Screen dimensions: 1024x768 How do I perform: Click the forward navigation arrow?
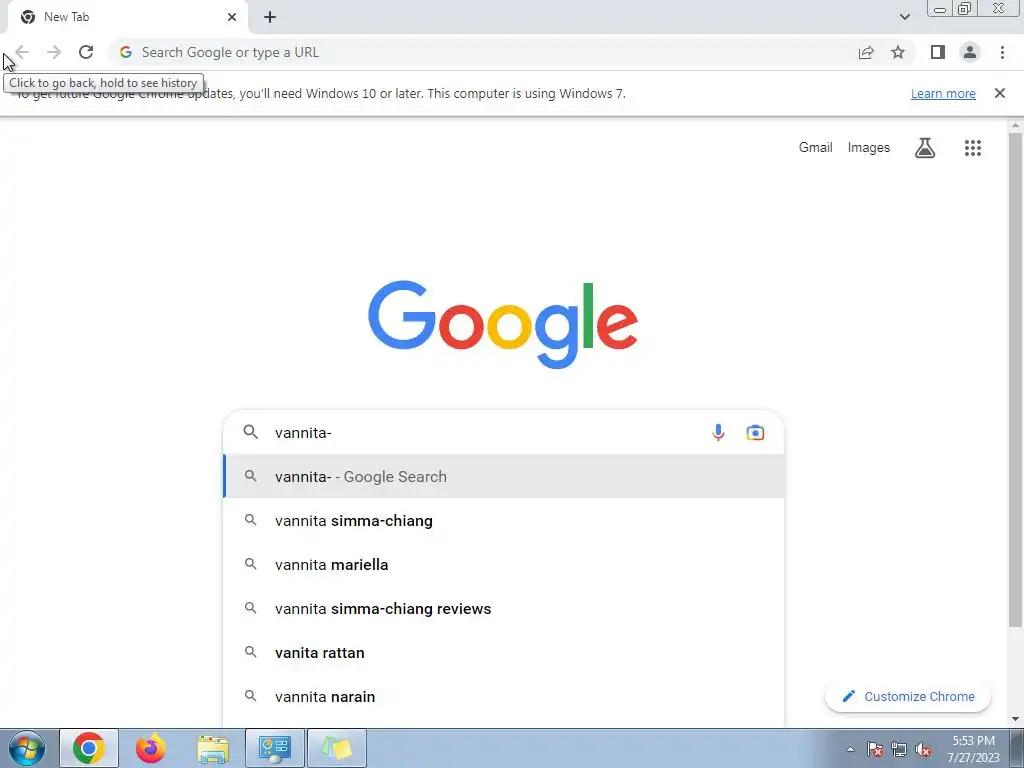(54, 52)
